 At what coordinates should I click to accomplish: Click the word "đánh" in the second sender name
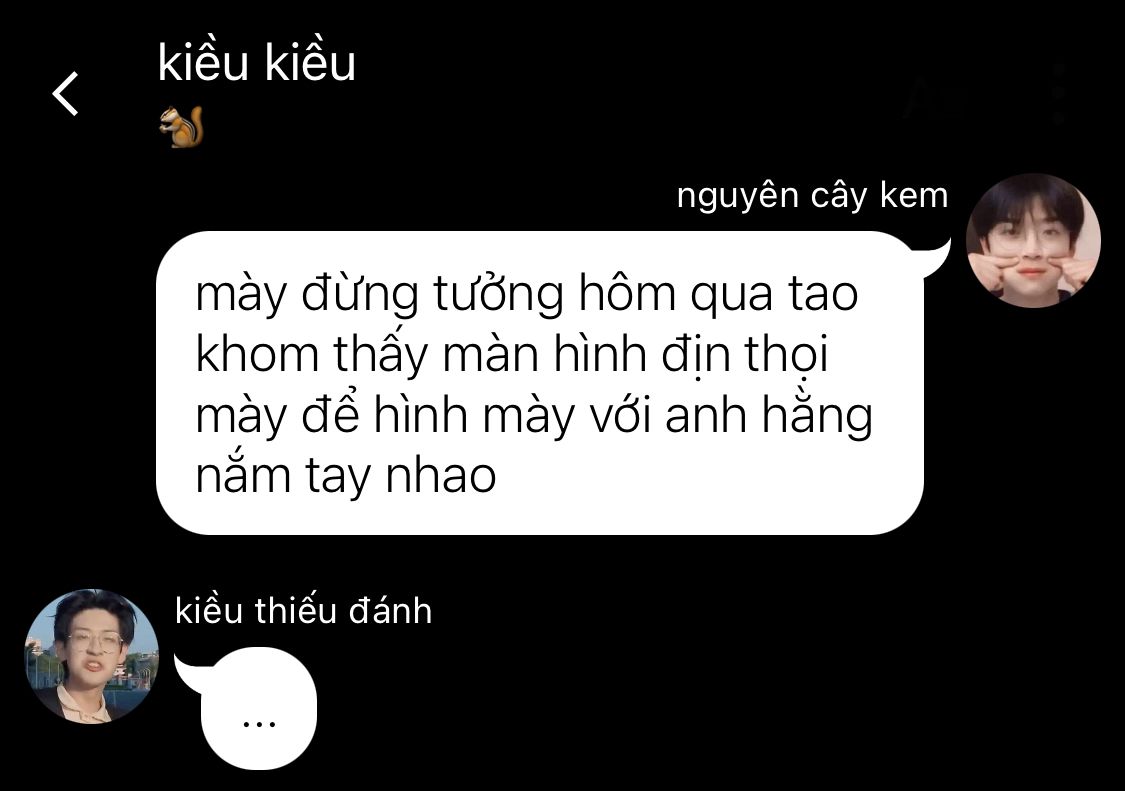click(390, 611)
